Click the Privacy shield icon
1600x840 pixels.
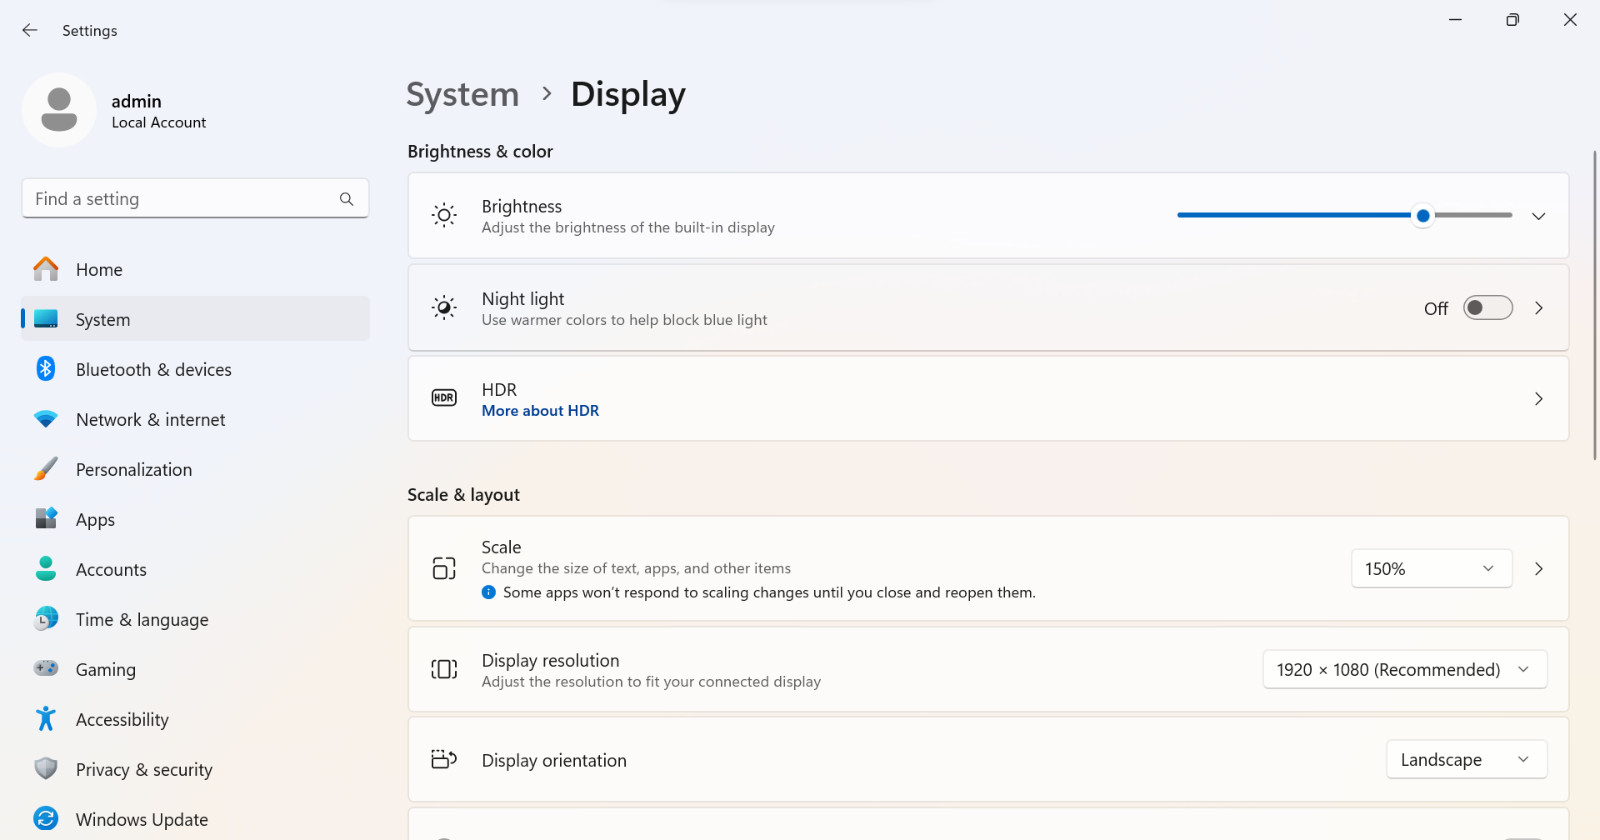[x=46, y=769]
